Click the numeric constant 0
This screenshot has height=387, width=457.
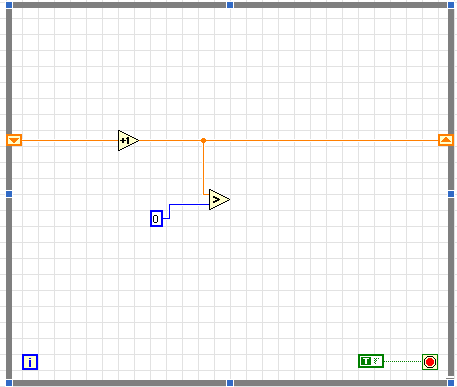coord(156,219)
